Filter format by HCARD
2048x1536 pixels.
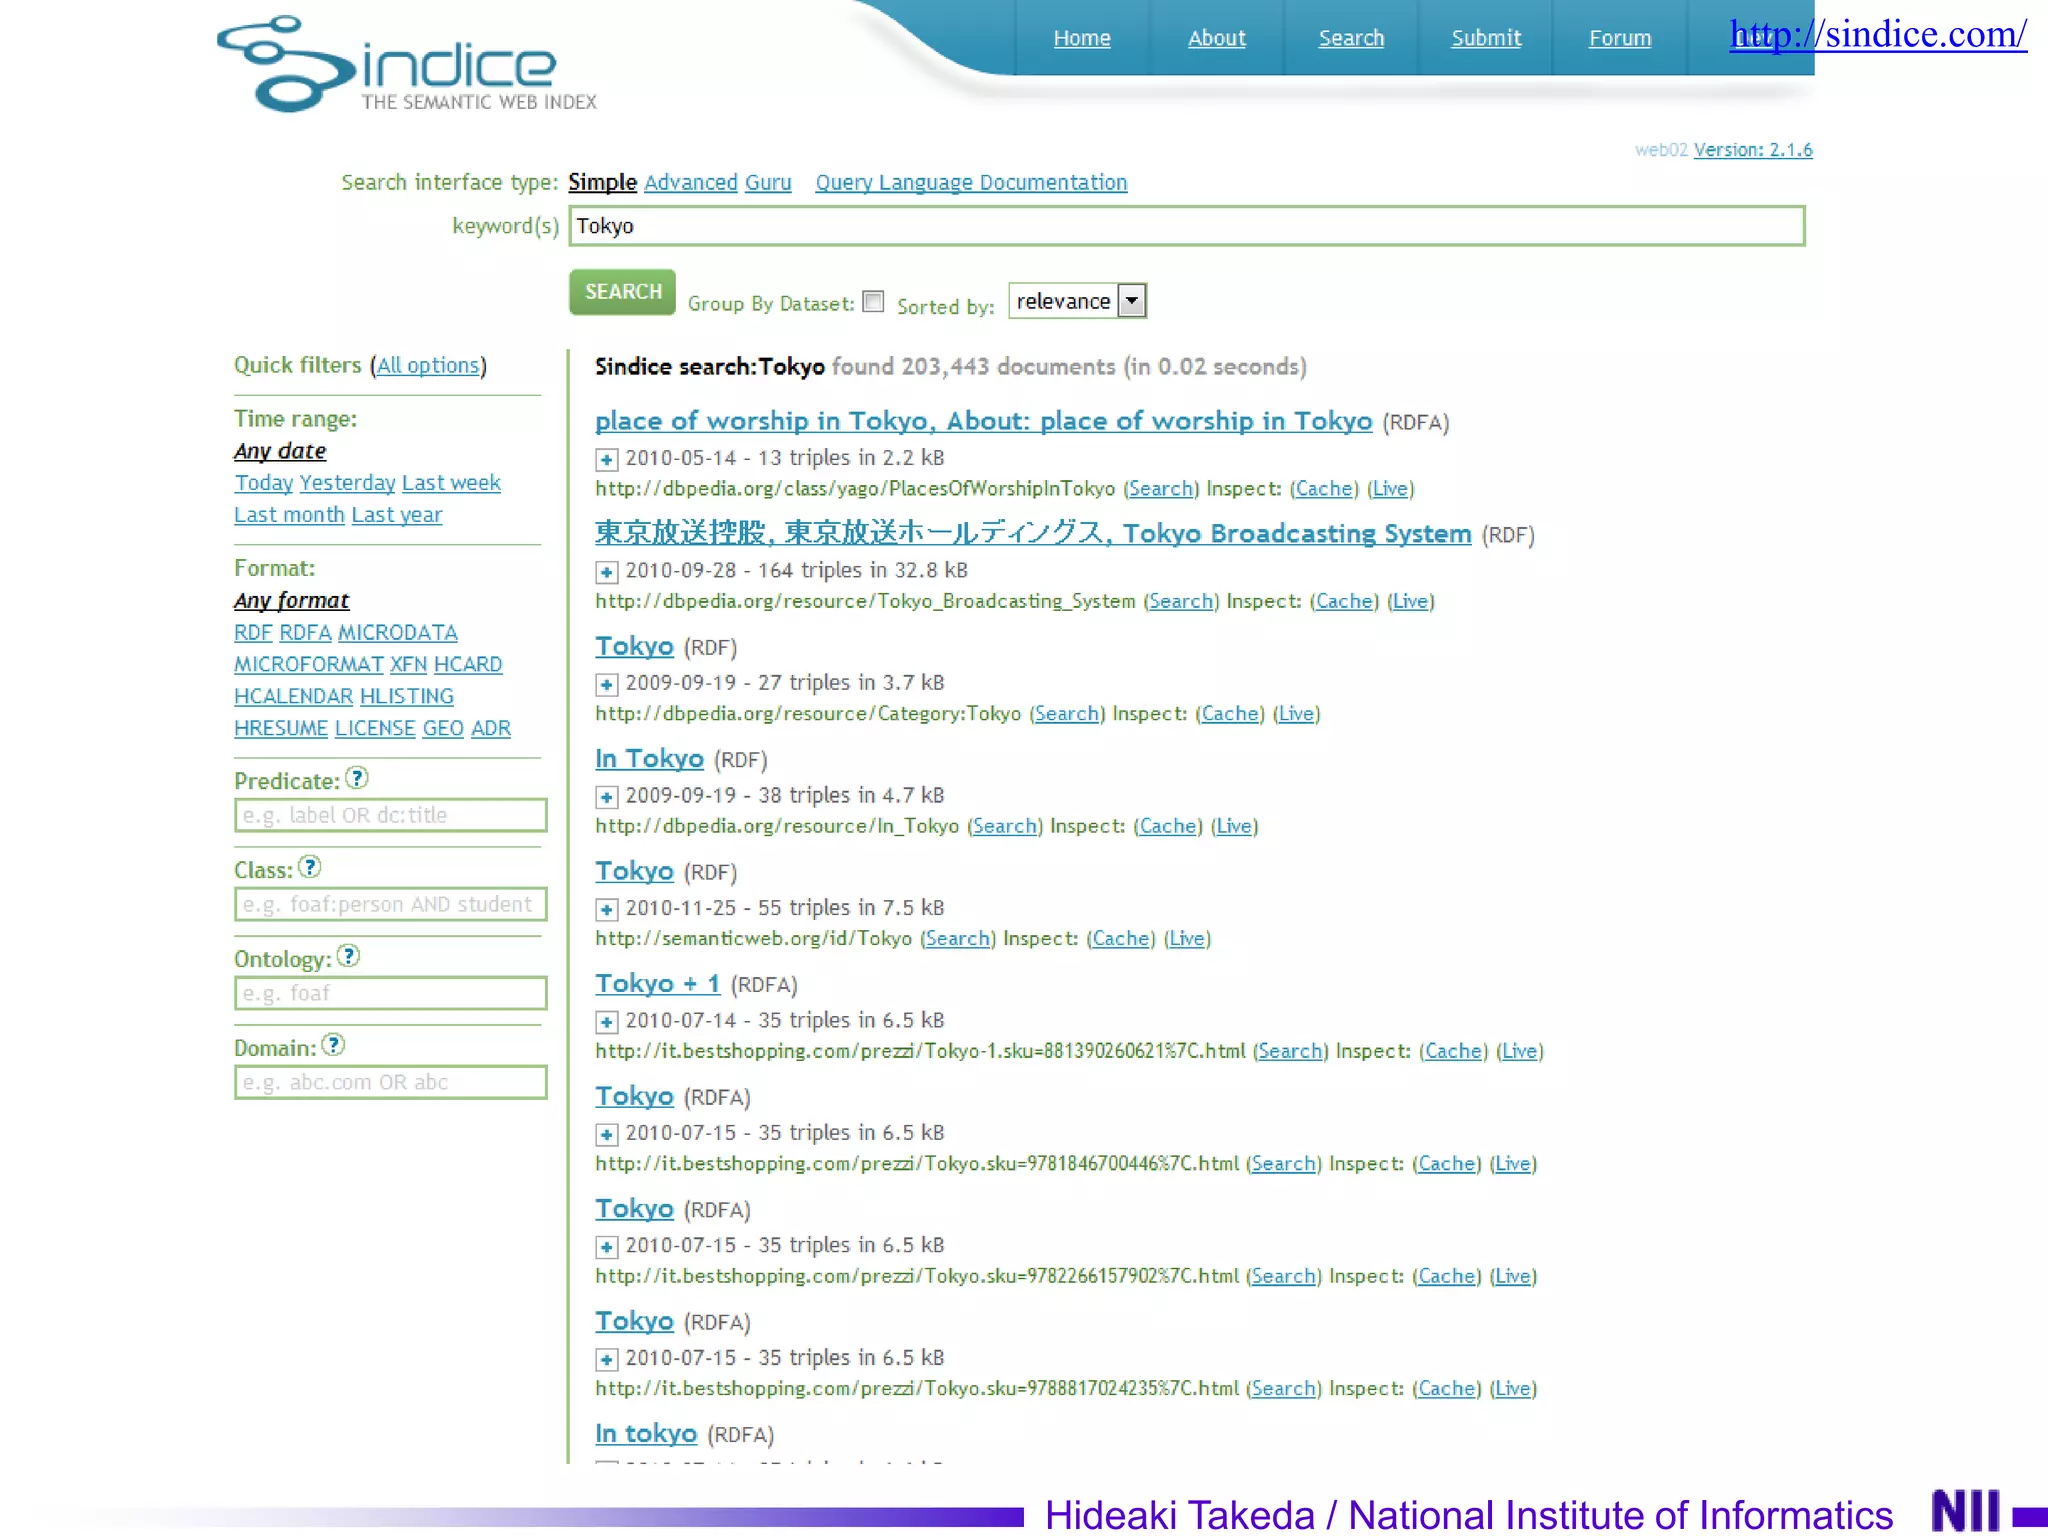click(x=468, y=665)
